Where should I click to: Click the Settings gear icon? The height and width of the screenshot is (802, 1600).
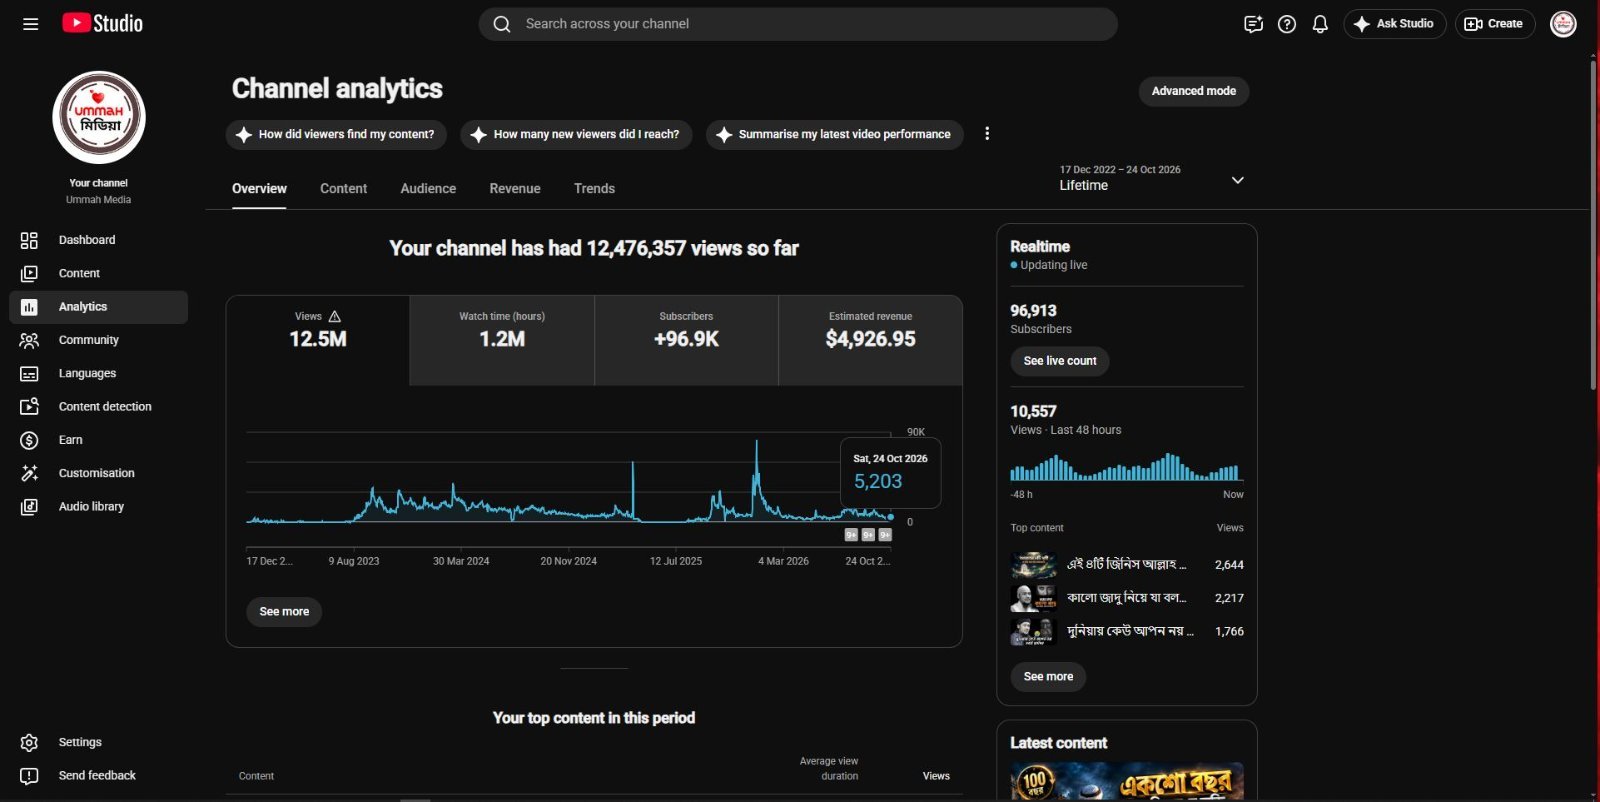point(29,742)
